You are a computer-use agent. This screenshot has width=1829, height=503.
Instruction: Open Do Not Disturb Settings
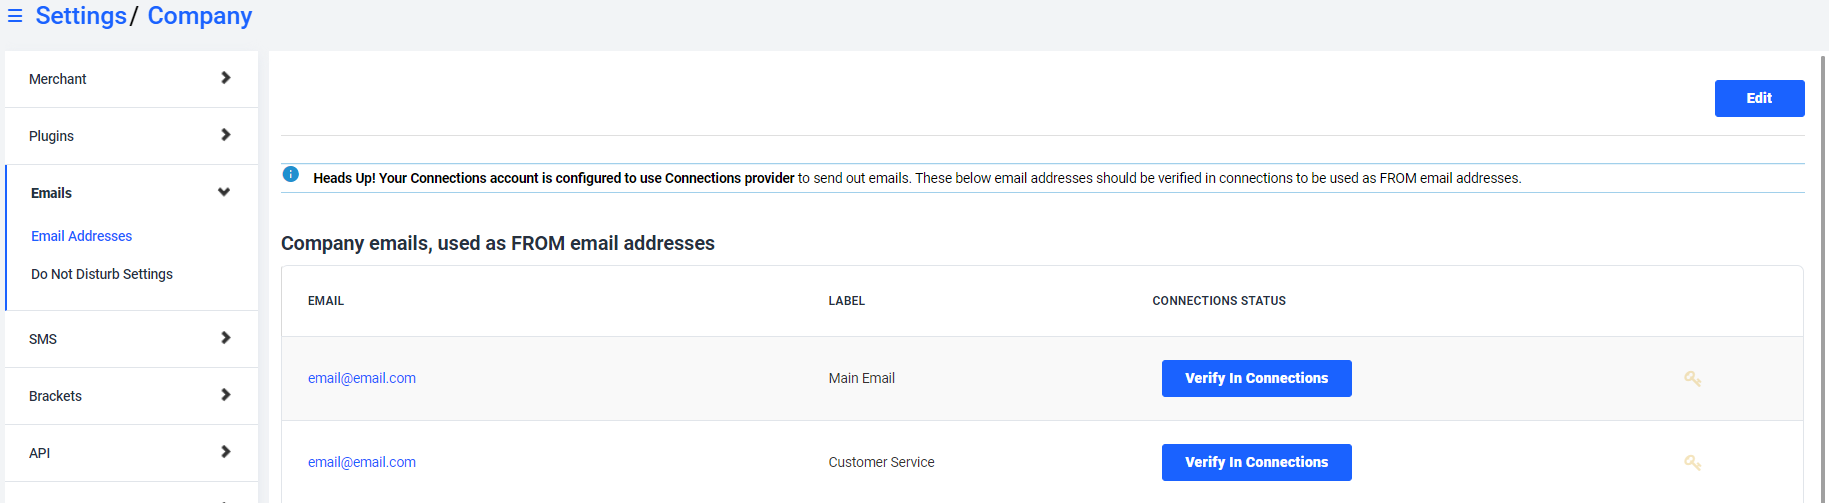(102, 274)
